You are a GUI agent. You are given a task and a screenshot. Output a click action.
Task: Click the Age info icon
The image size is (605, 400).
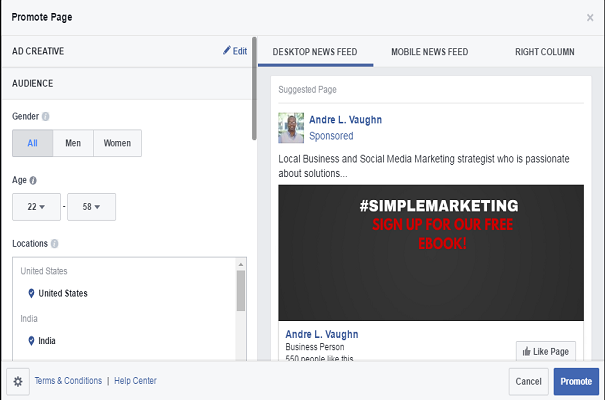34,180
